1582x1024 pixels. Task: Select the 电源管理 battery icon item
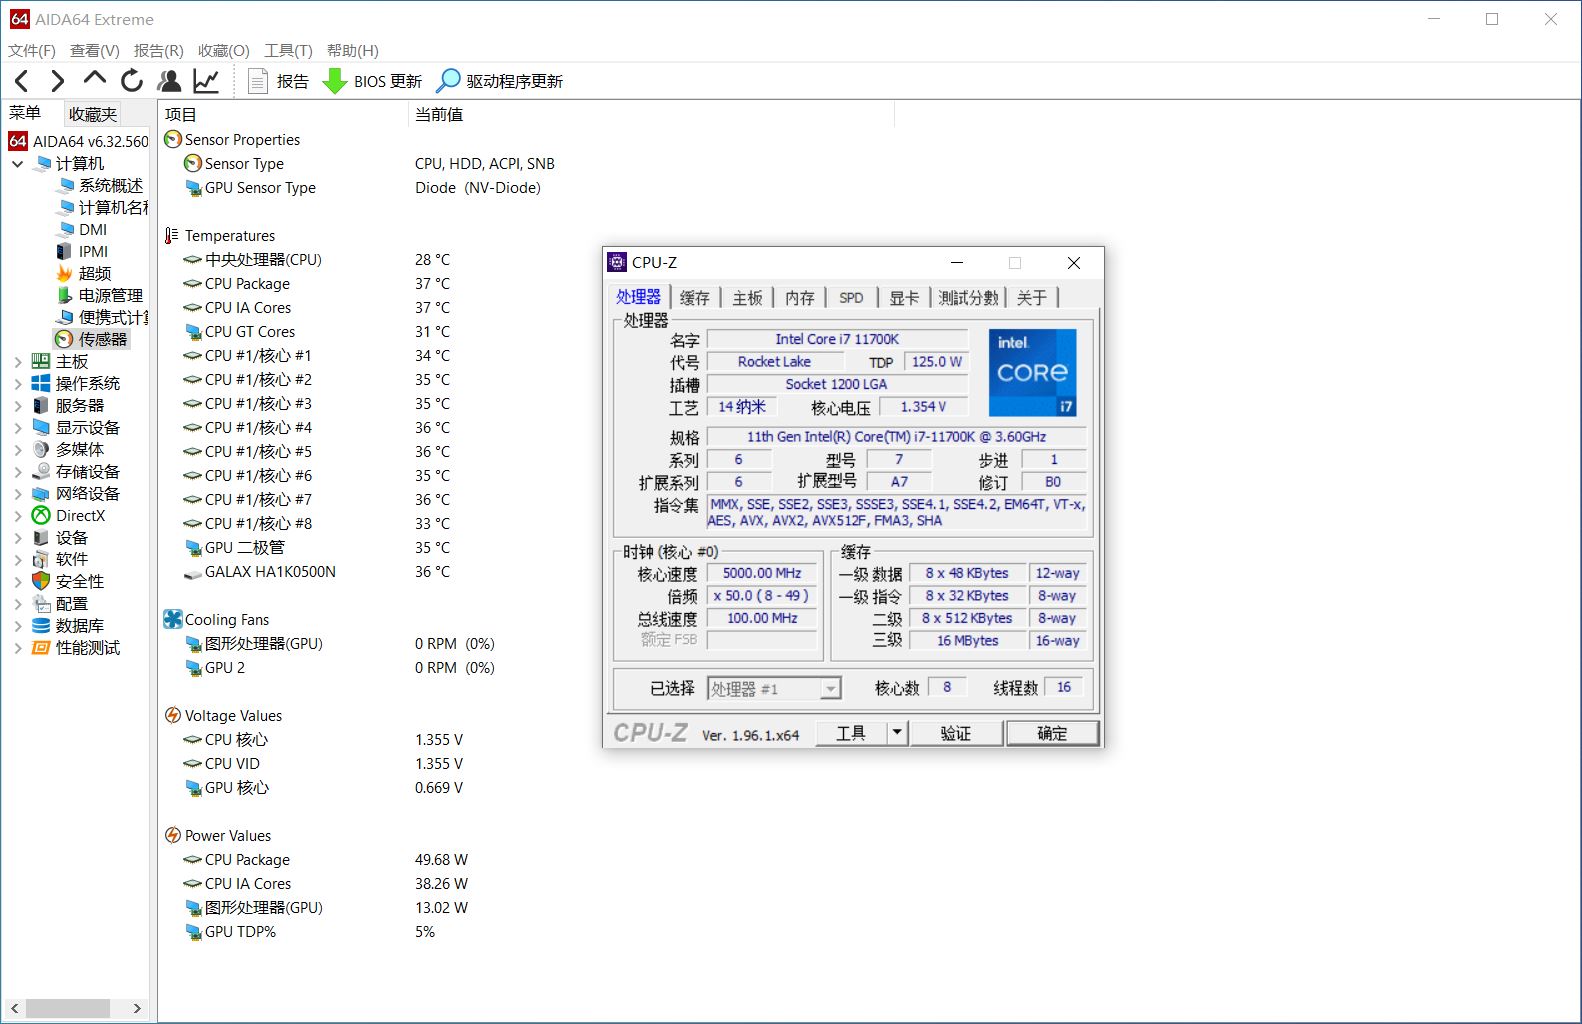click(64, 296)
